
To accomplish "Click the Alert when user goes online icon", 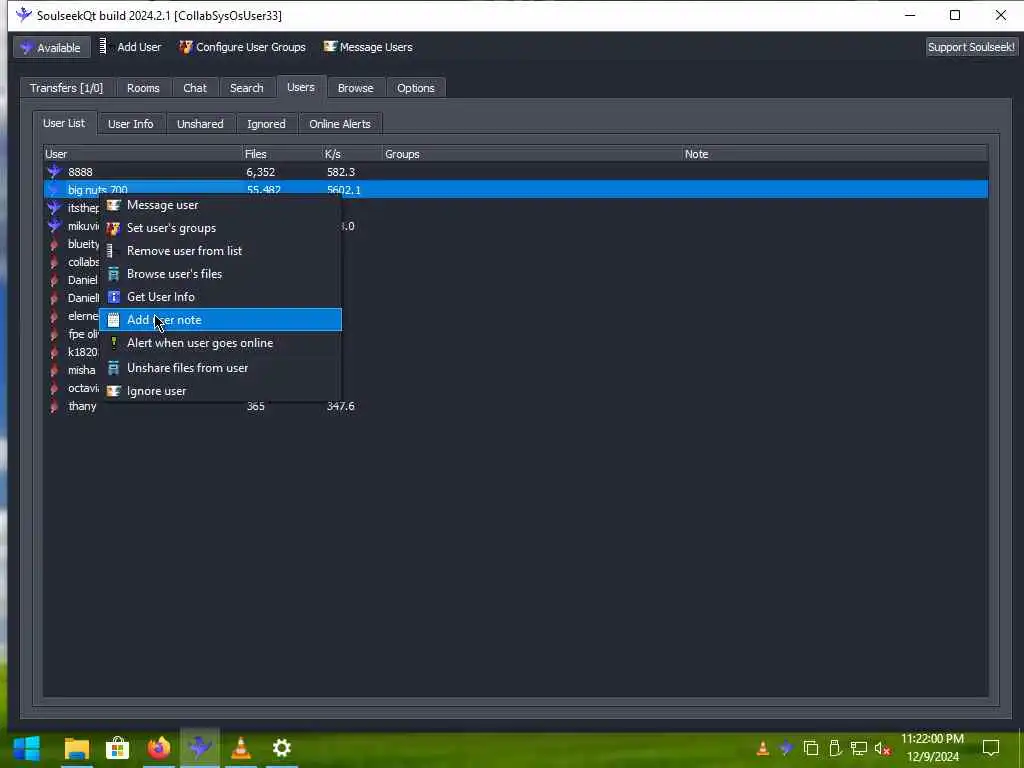I will coord(114,342).
